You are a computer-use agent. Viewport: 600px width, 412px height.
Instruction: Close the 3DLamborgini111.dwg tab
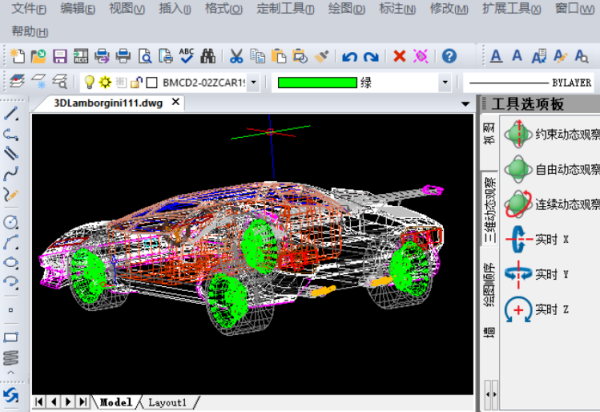[175, 102]
